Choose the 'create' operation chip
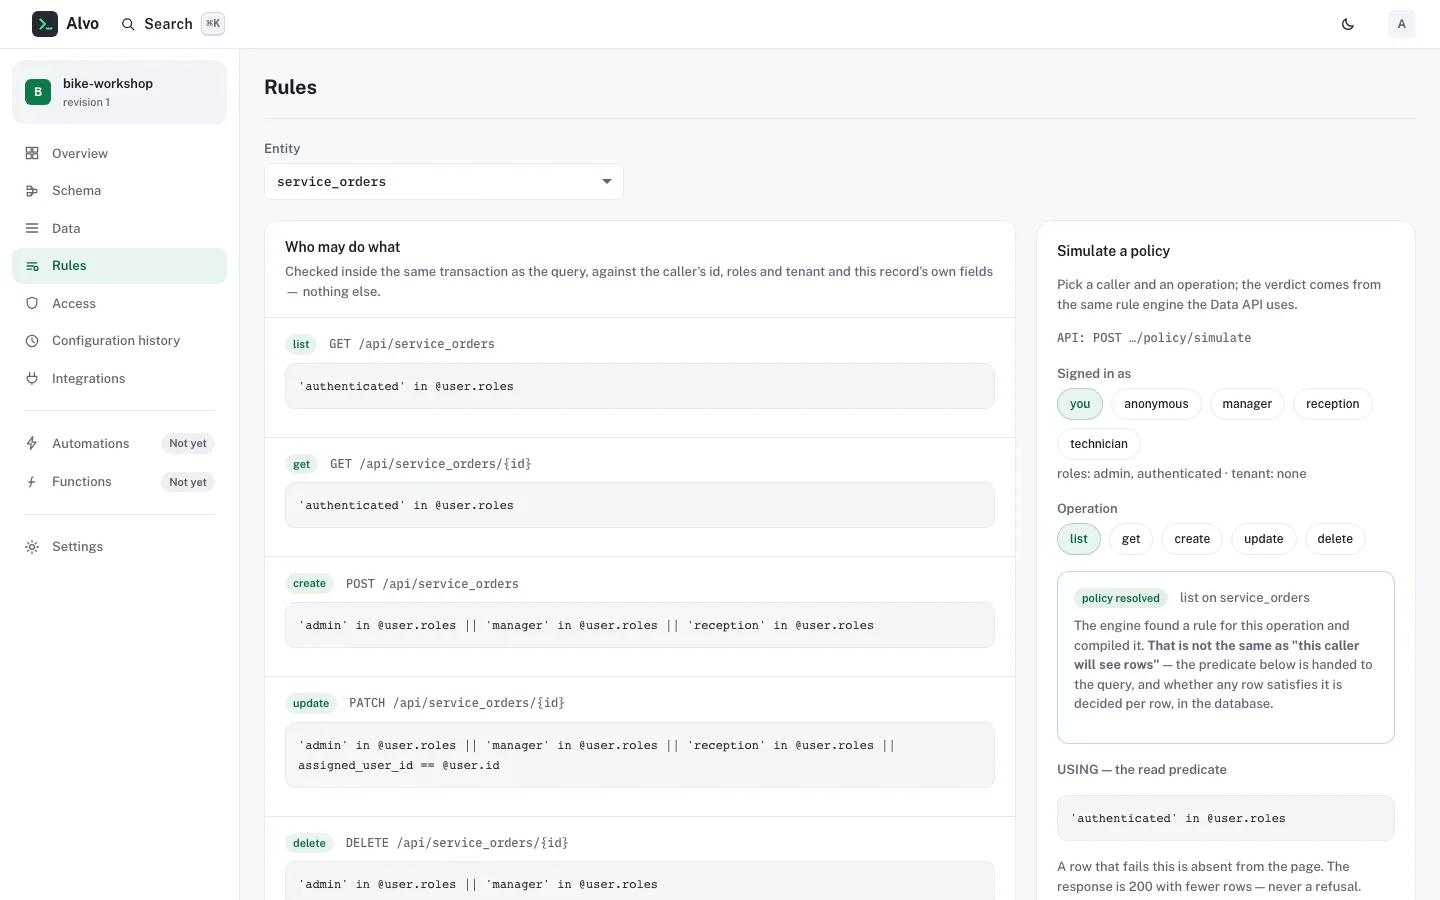Image resolution: width=1440 pixels, height=900 pixels. (1192, 539)
